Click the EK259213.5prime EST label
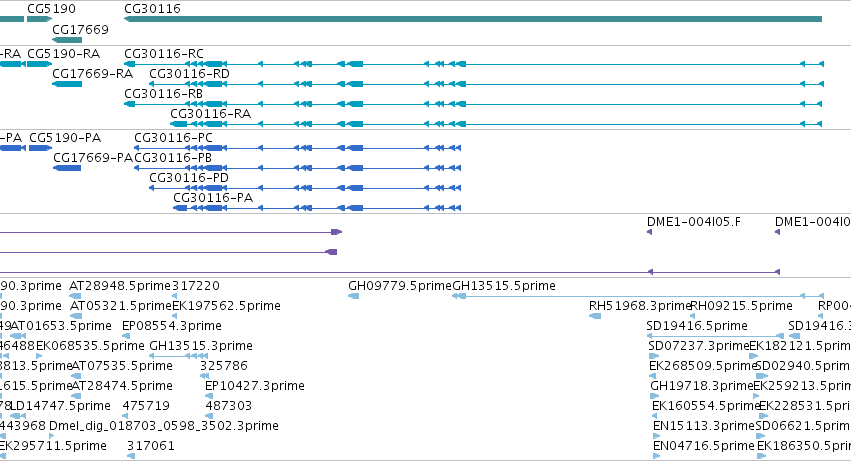 802,386
